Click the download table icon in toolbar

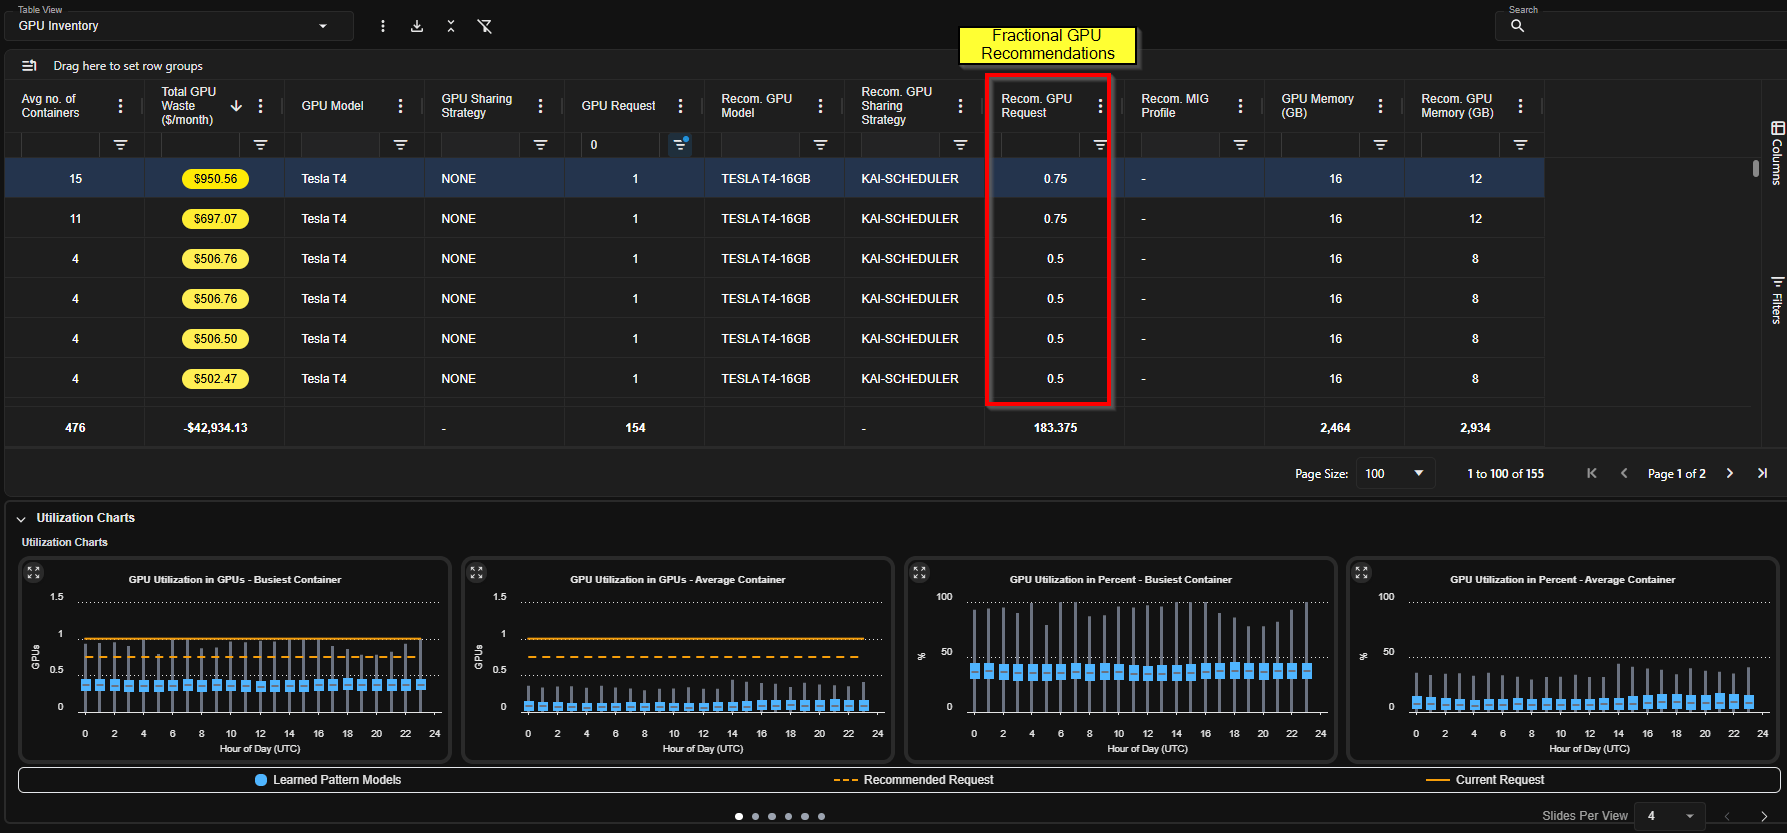[x=417, y=26]
